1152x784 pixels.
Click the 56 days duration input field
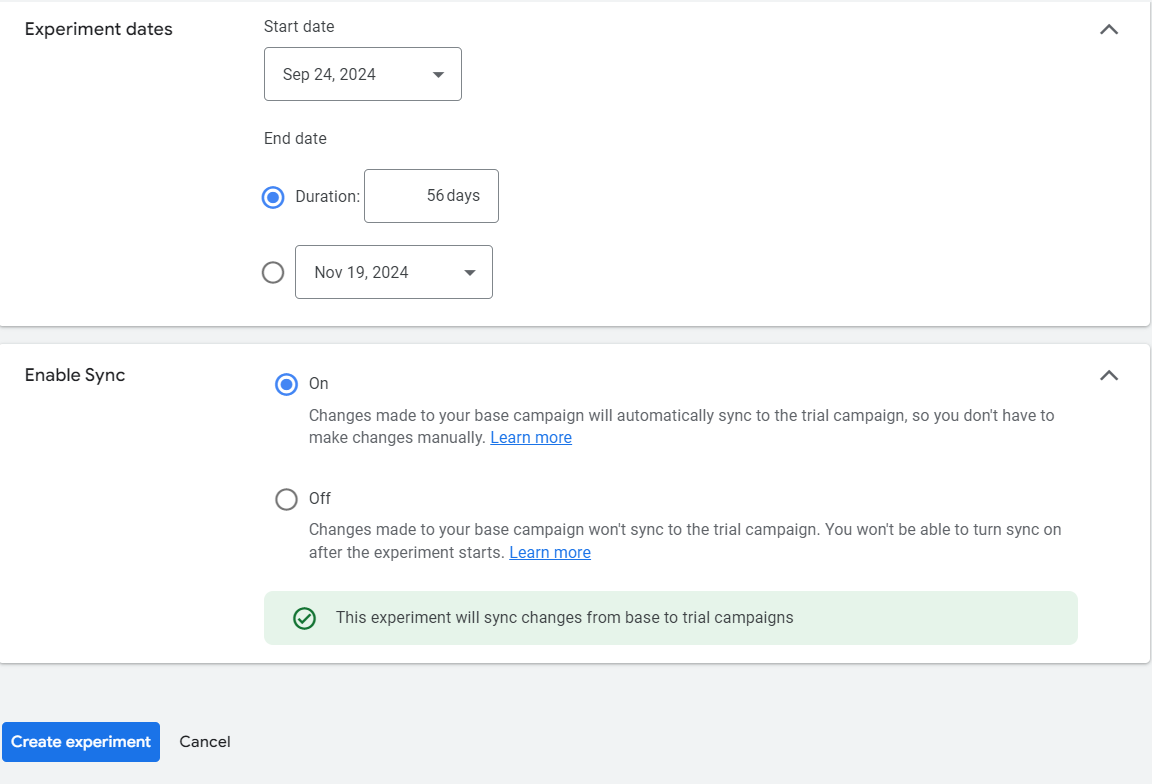click(x=431, y=196)
